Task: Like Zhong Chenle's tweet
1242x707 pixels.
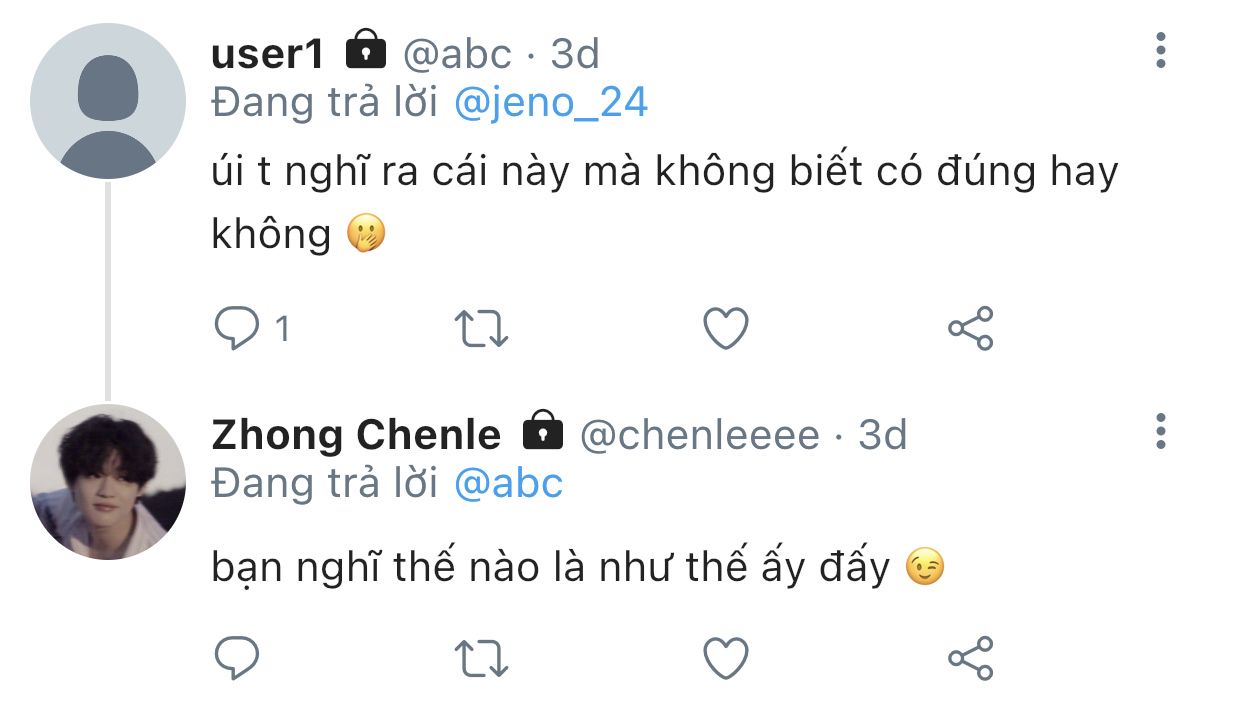Action: (726, 658)
